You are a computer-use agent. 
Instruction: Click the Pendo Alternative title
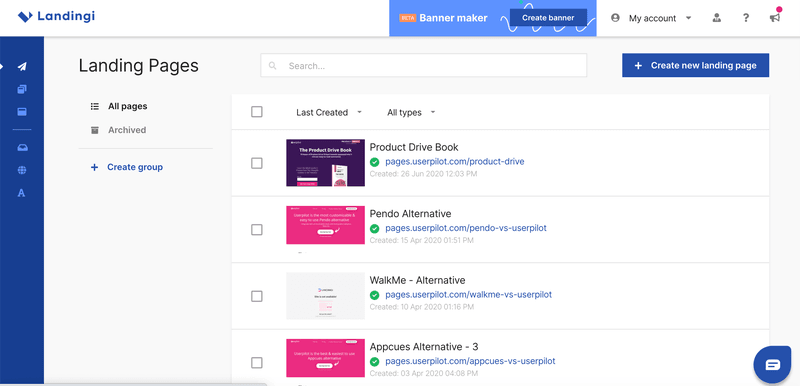coord(410,214)
